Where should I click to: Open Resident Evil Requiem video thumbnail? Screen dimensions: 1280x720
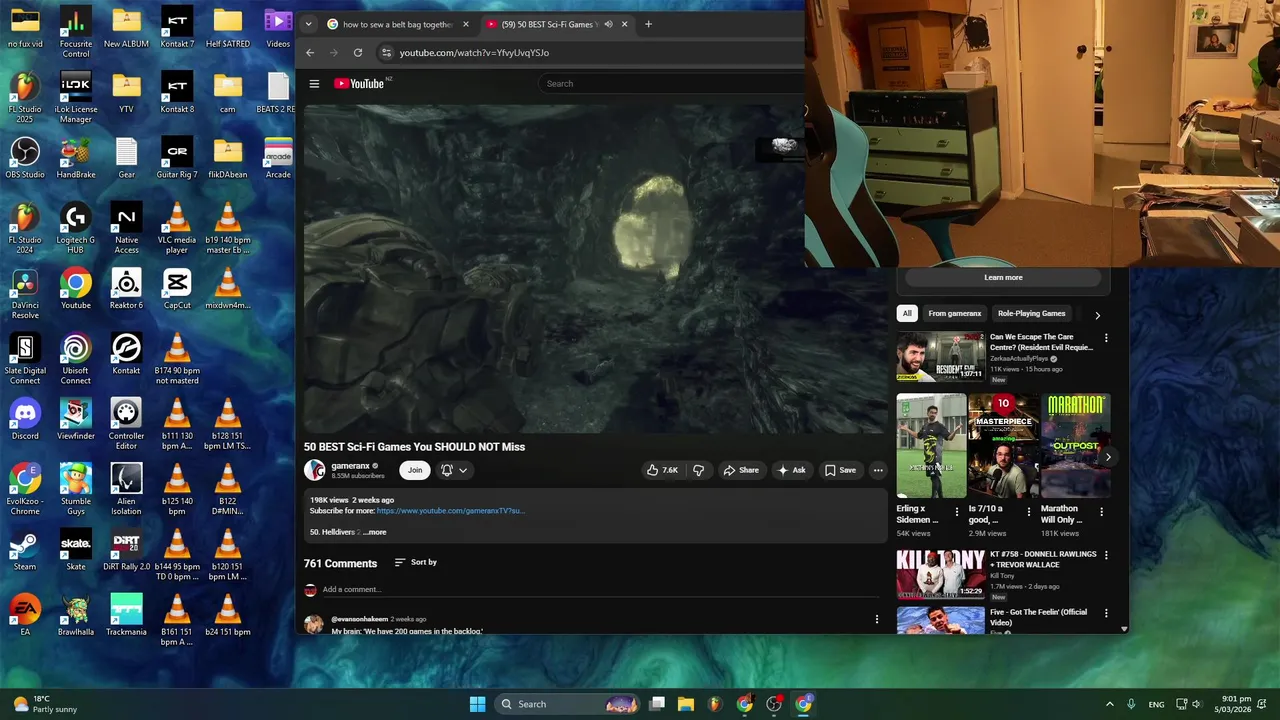940,356
